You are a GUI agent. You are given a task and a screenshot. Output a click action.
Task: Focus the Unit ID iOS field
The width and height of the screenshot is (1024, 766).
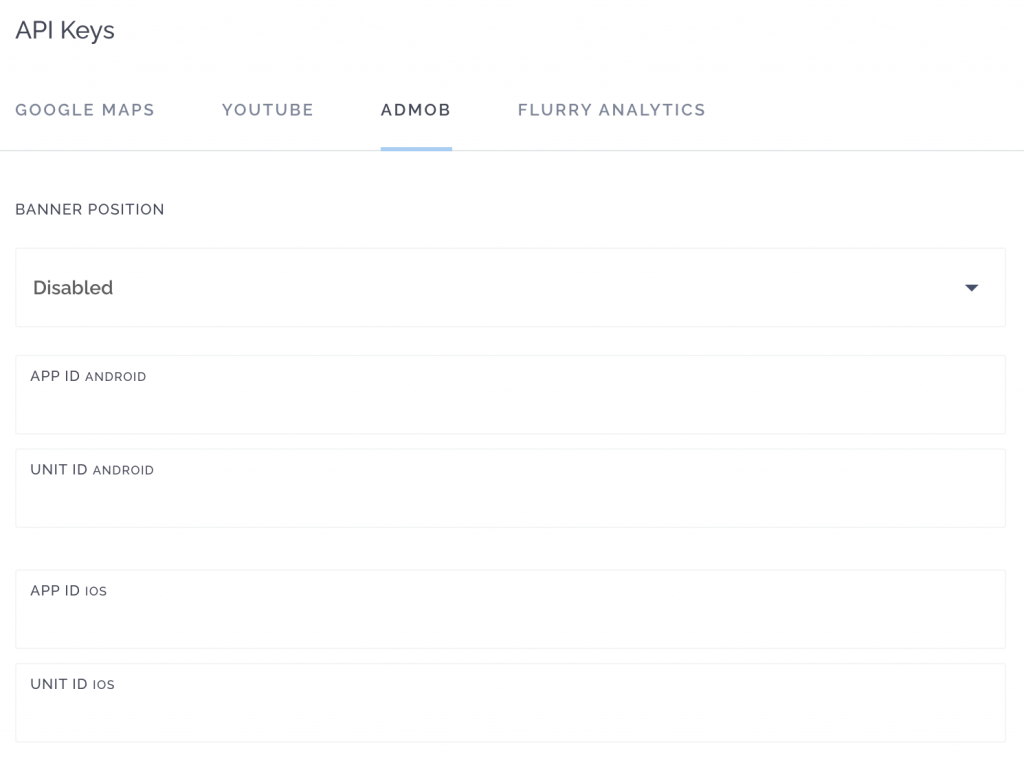tap(510, 703)
